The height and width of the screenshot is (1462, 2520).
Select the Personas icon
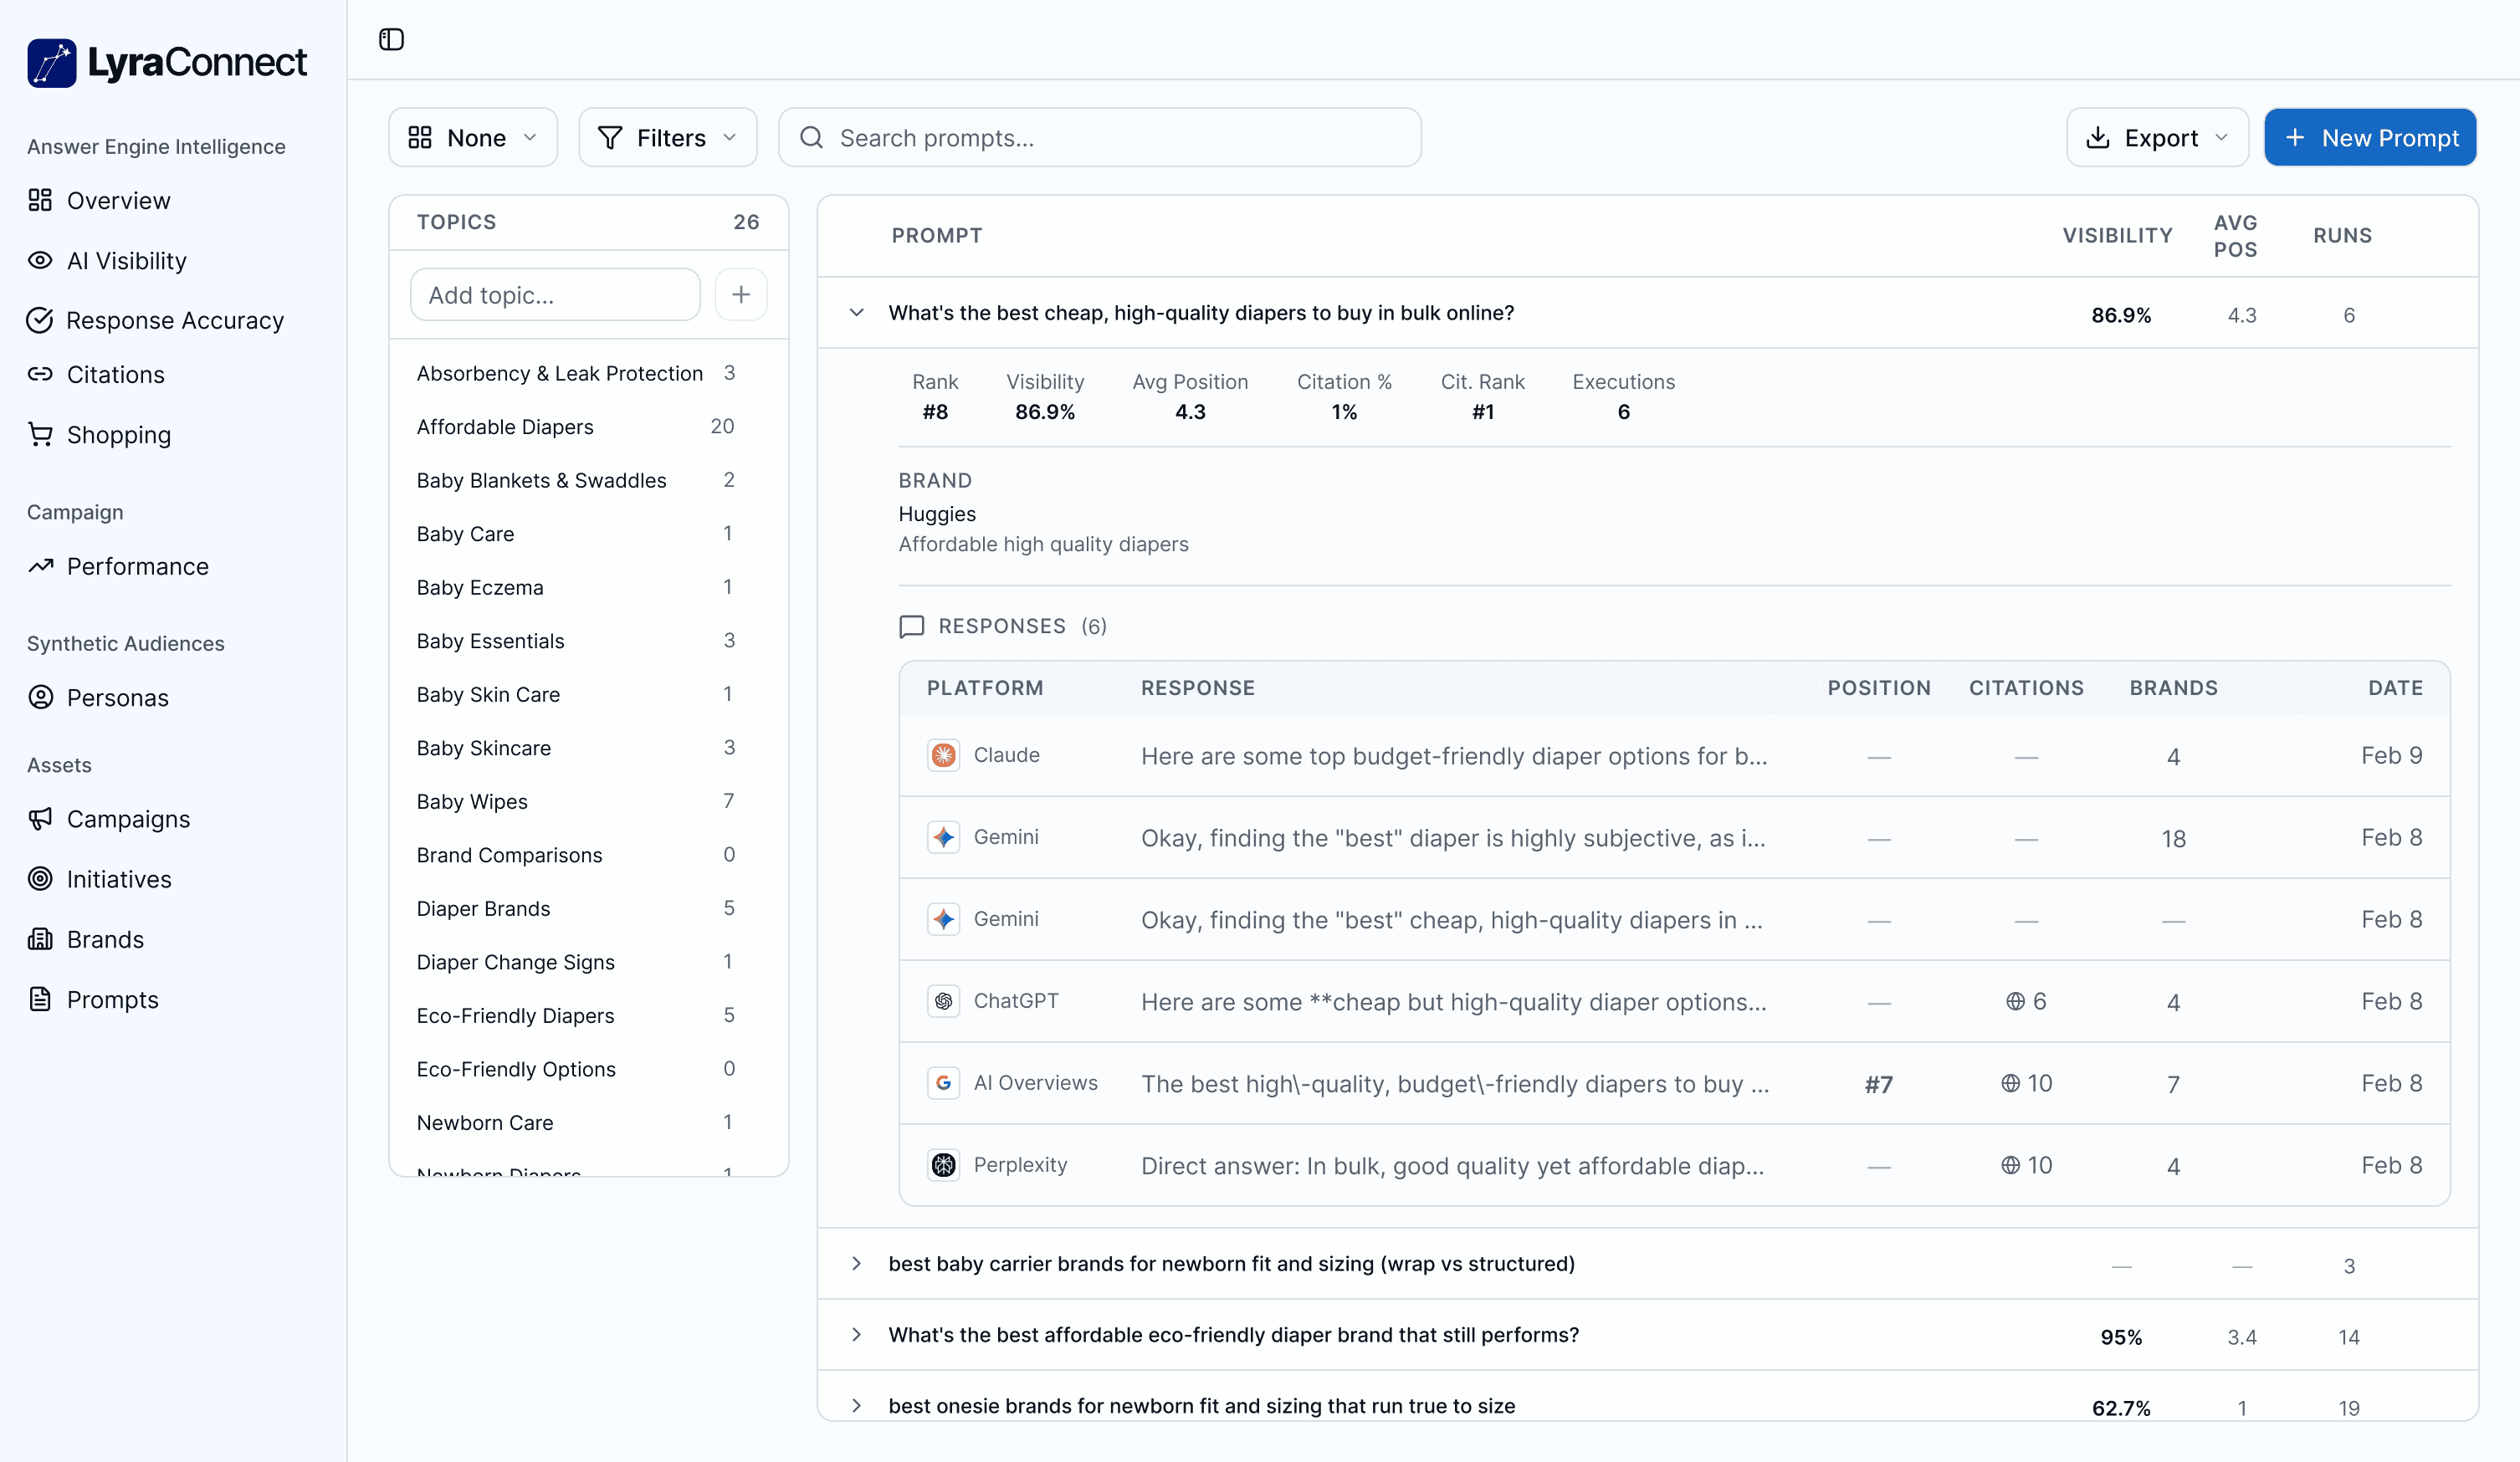pyautogui.click(x=40, y=697)
